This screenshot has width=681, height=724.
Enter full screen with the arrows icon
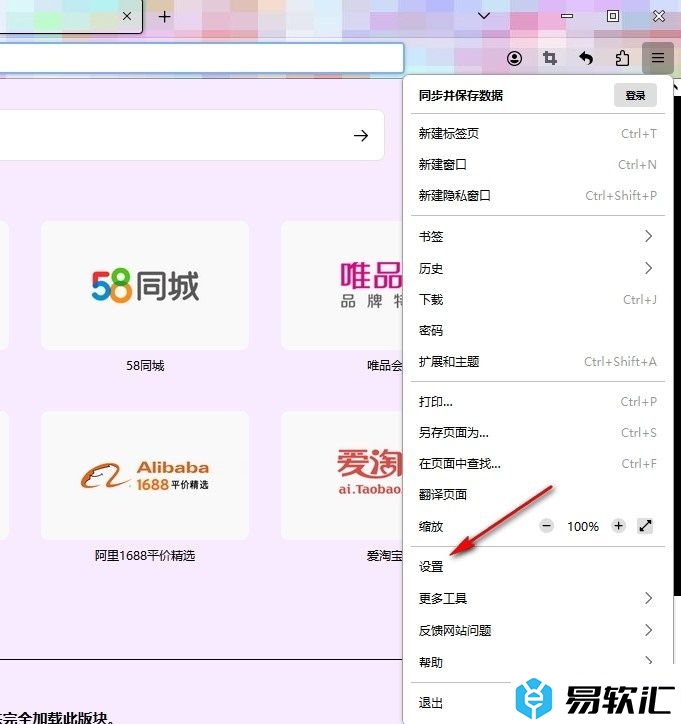(x=645, y=525)
